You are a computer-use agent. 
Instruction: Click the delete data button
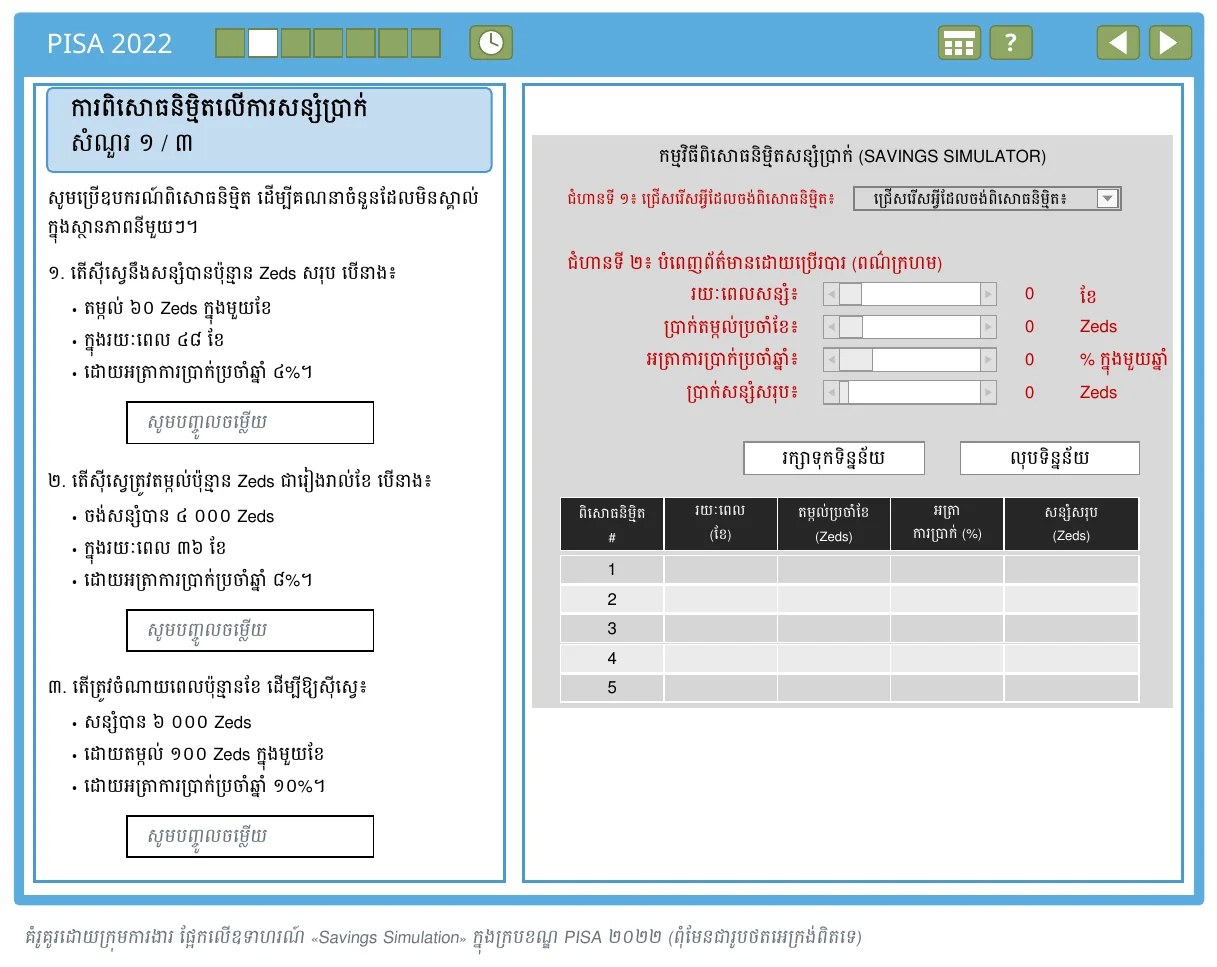pyautogui.click(x=1050, y=458)
